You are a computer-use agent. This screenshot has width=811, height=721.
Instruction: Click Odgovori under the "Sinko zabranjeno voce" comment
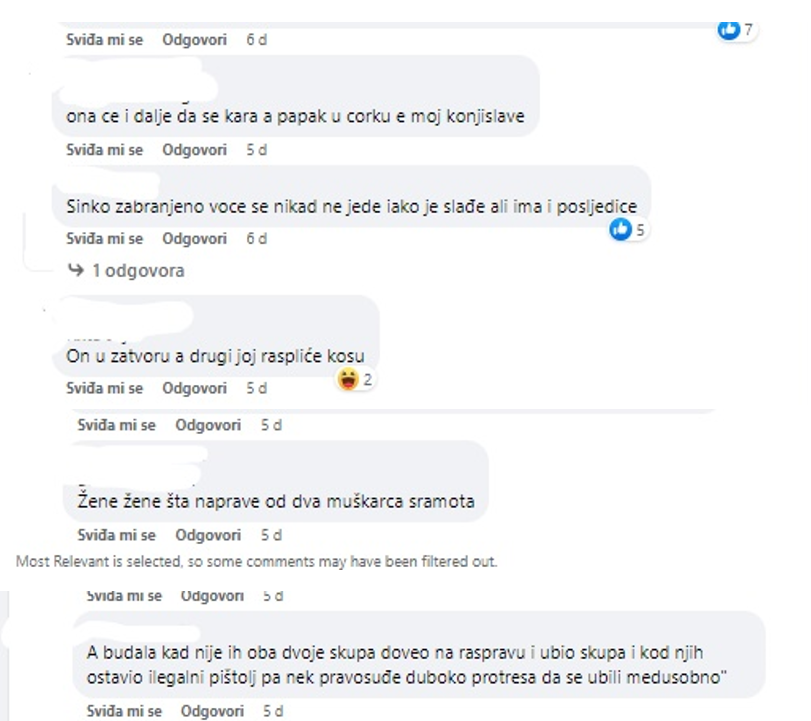click(x=194, y=238)
